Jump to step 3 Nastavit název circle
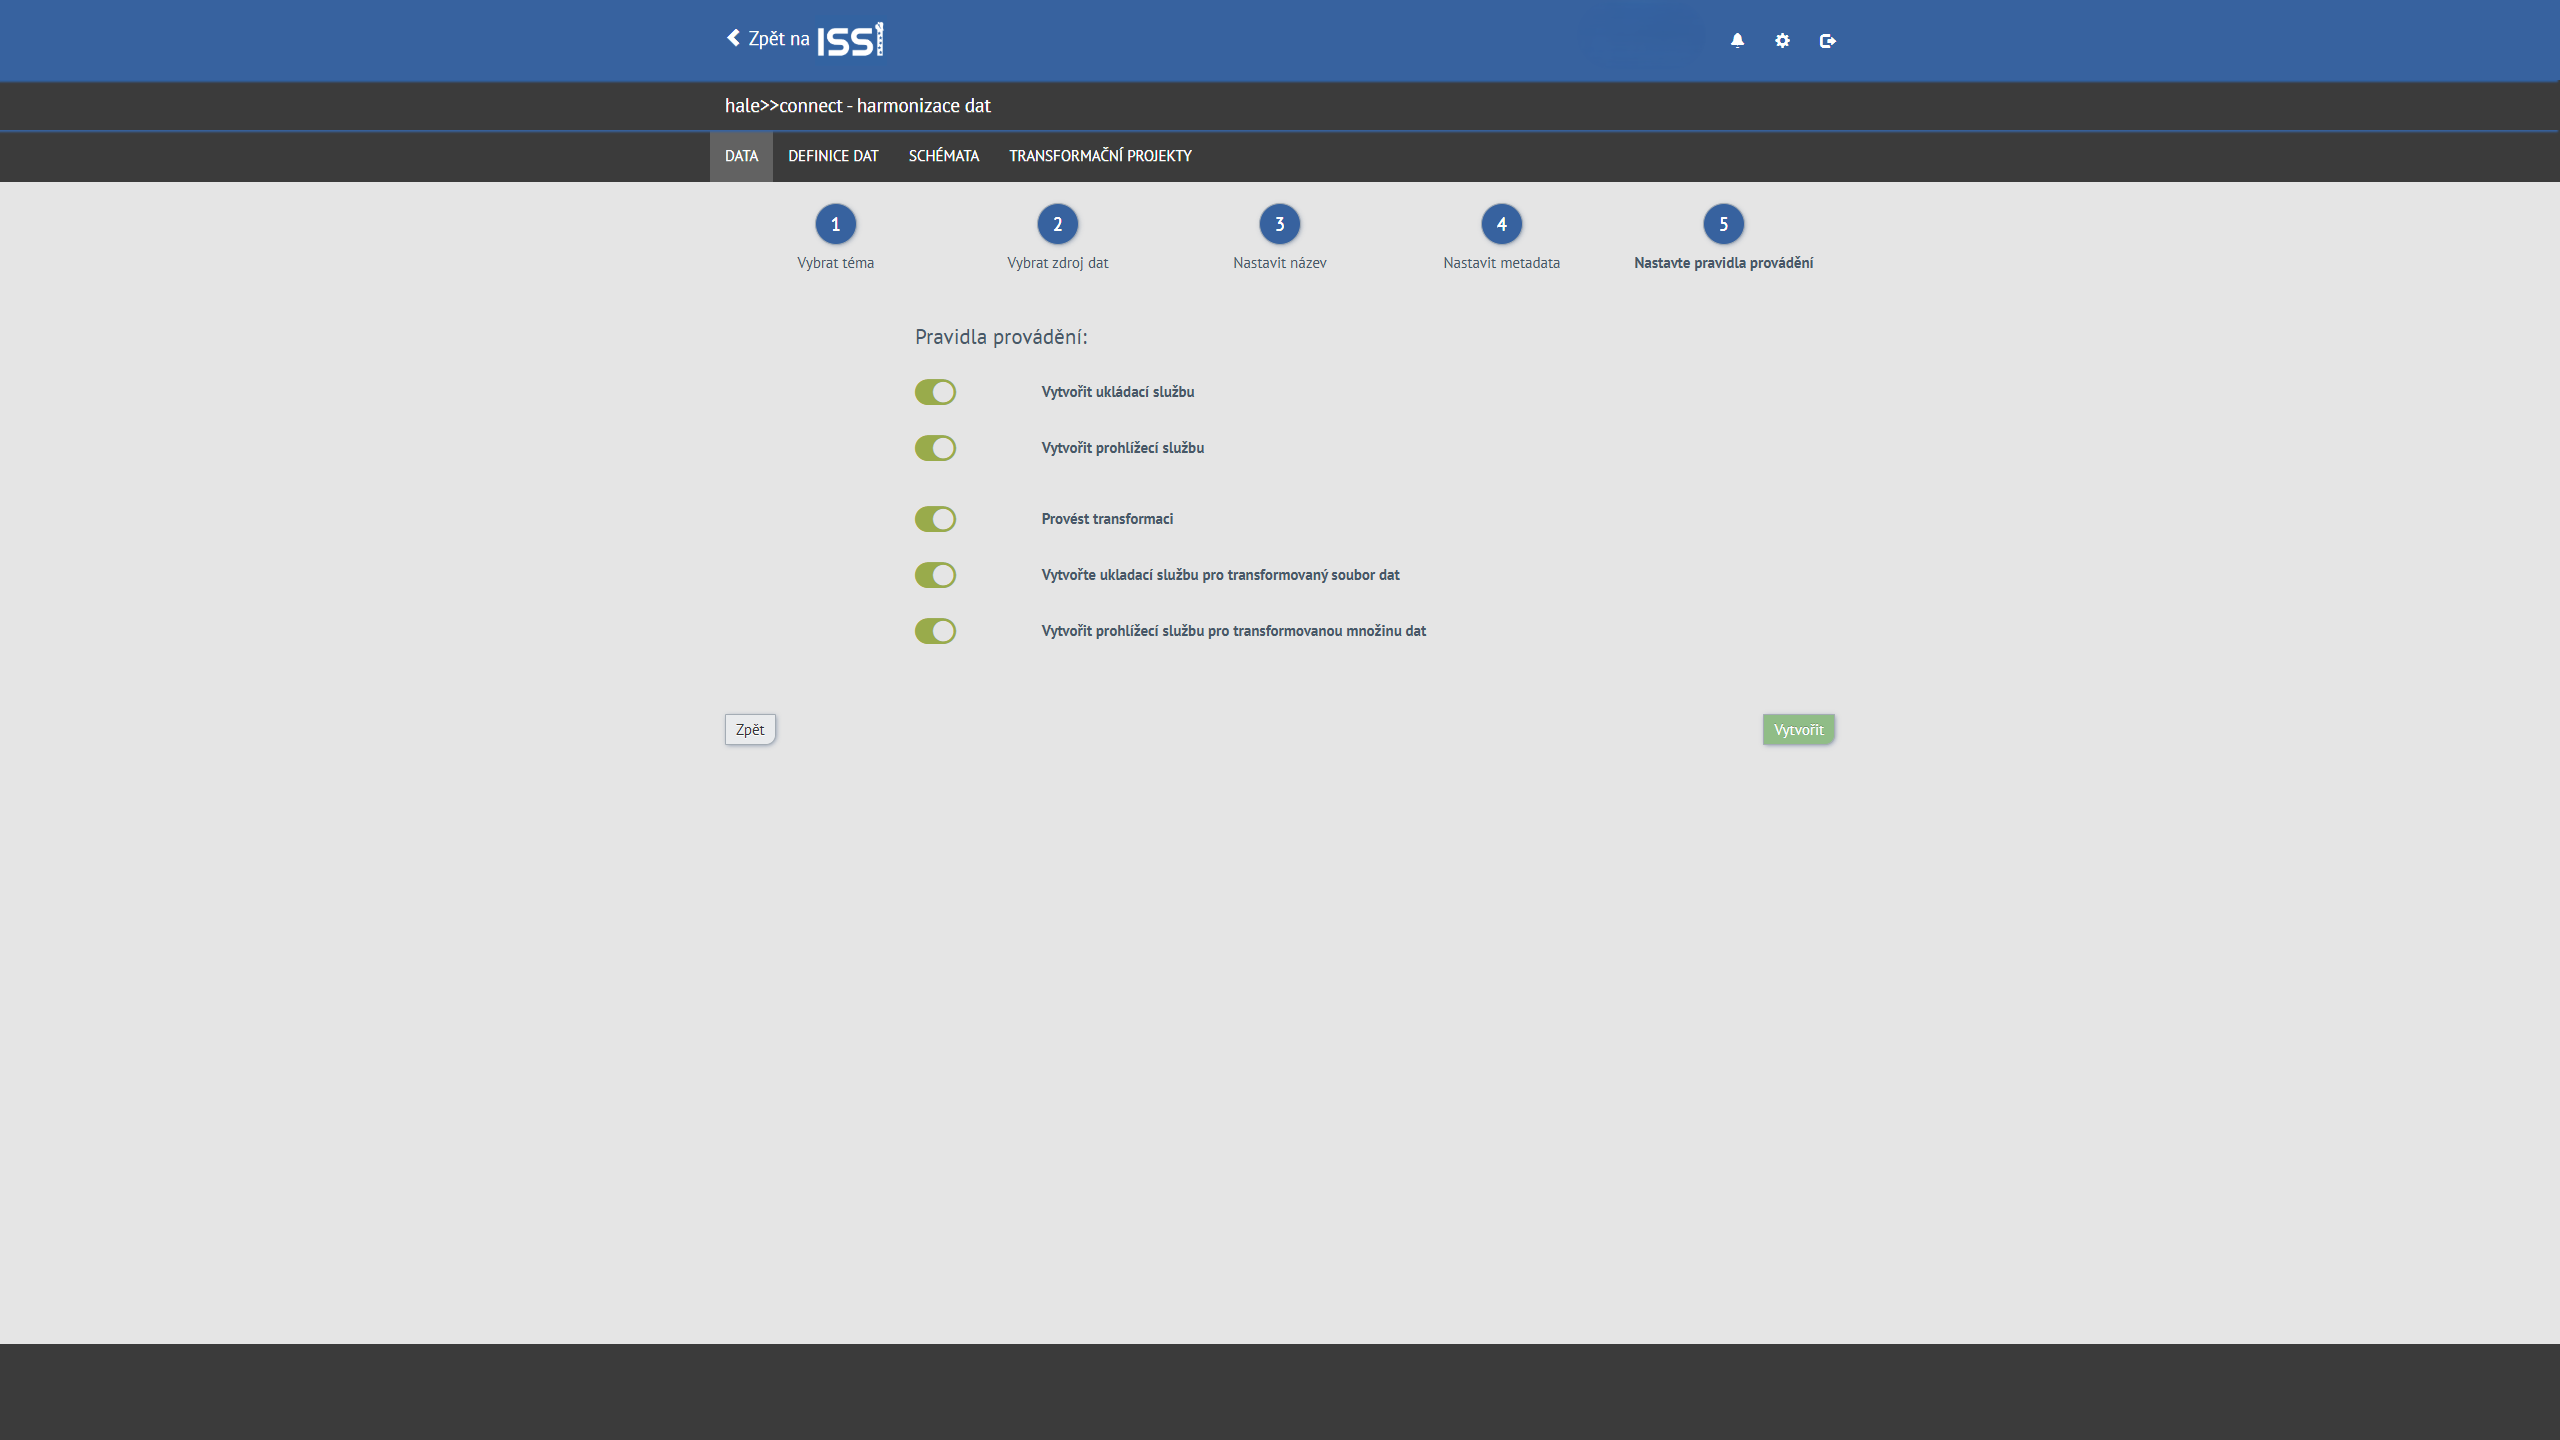This screenshot has height=1440, width=2560. (1279, 224)
